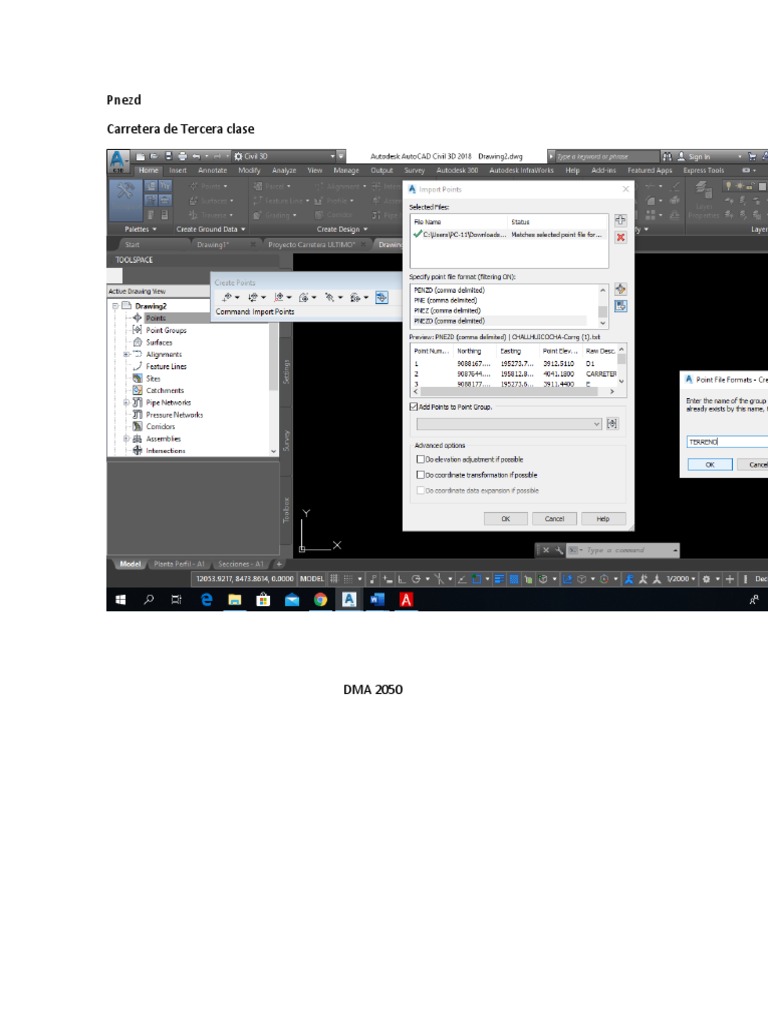
Task: Click the Undo arrow in Quick Access toolbar
Action: click(x=196, y=157)
